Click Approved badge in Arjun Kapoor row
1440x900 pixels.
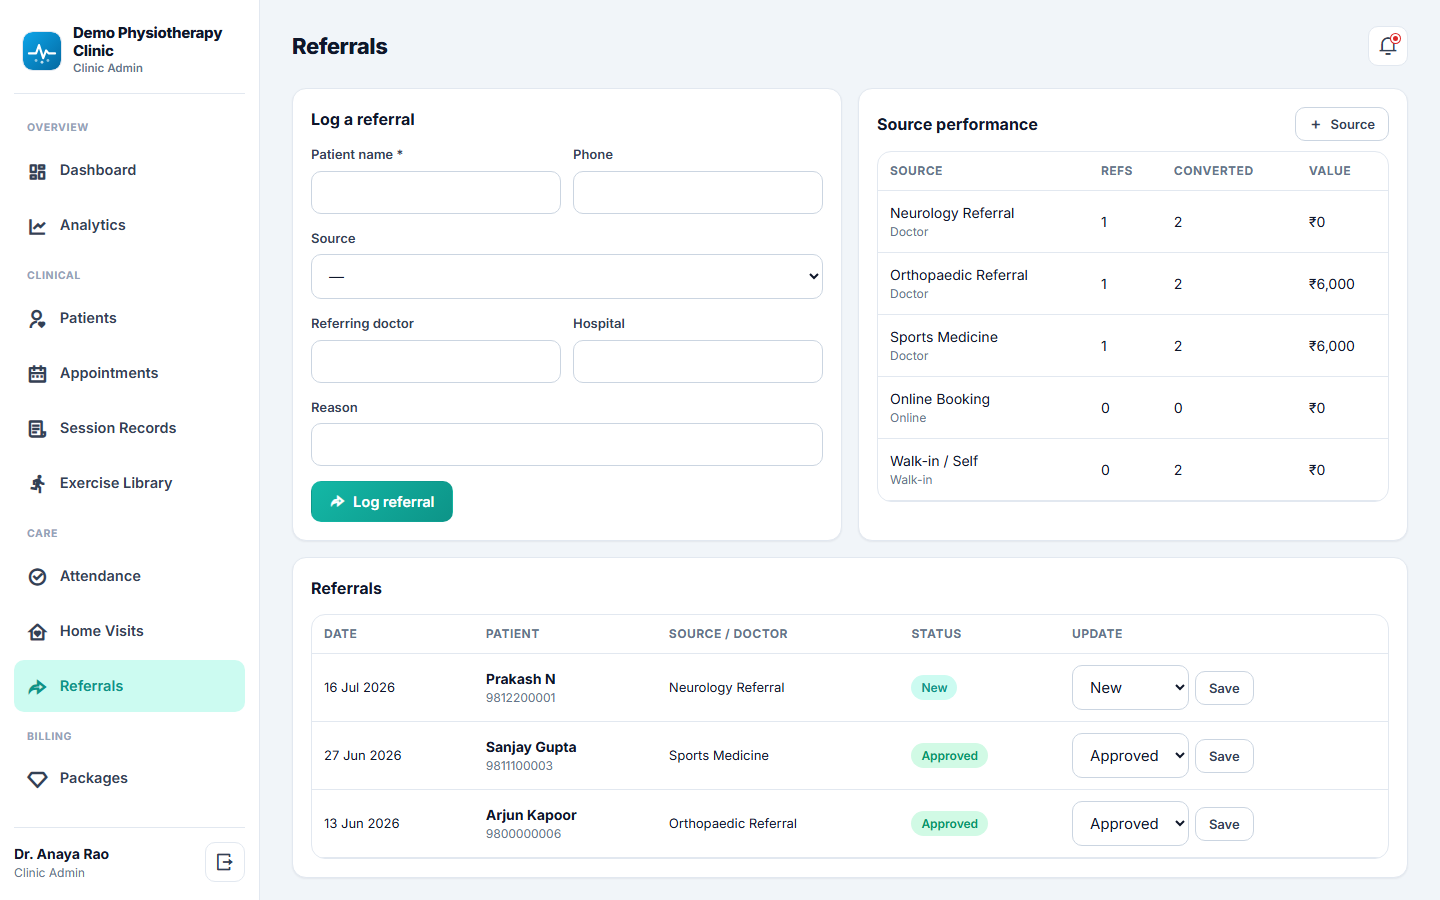(x=949, y=824)
